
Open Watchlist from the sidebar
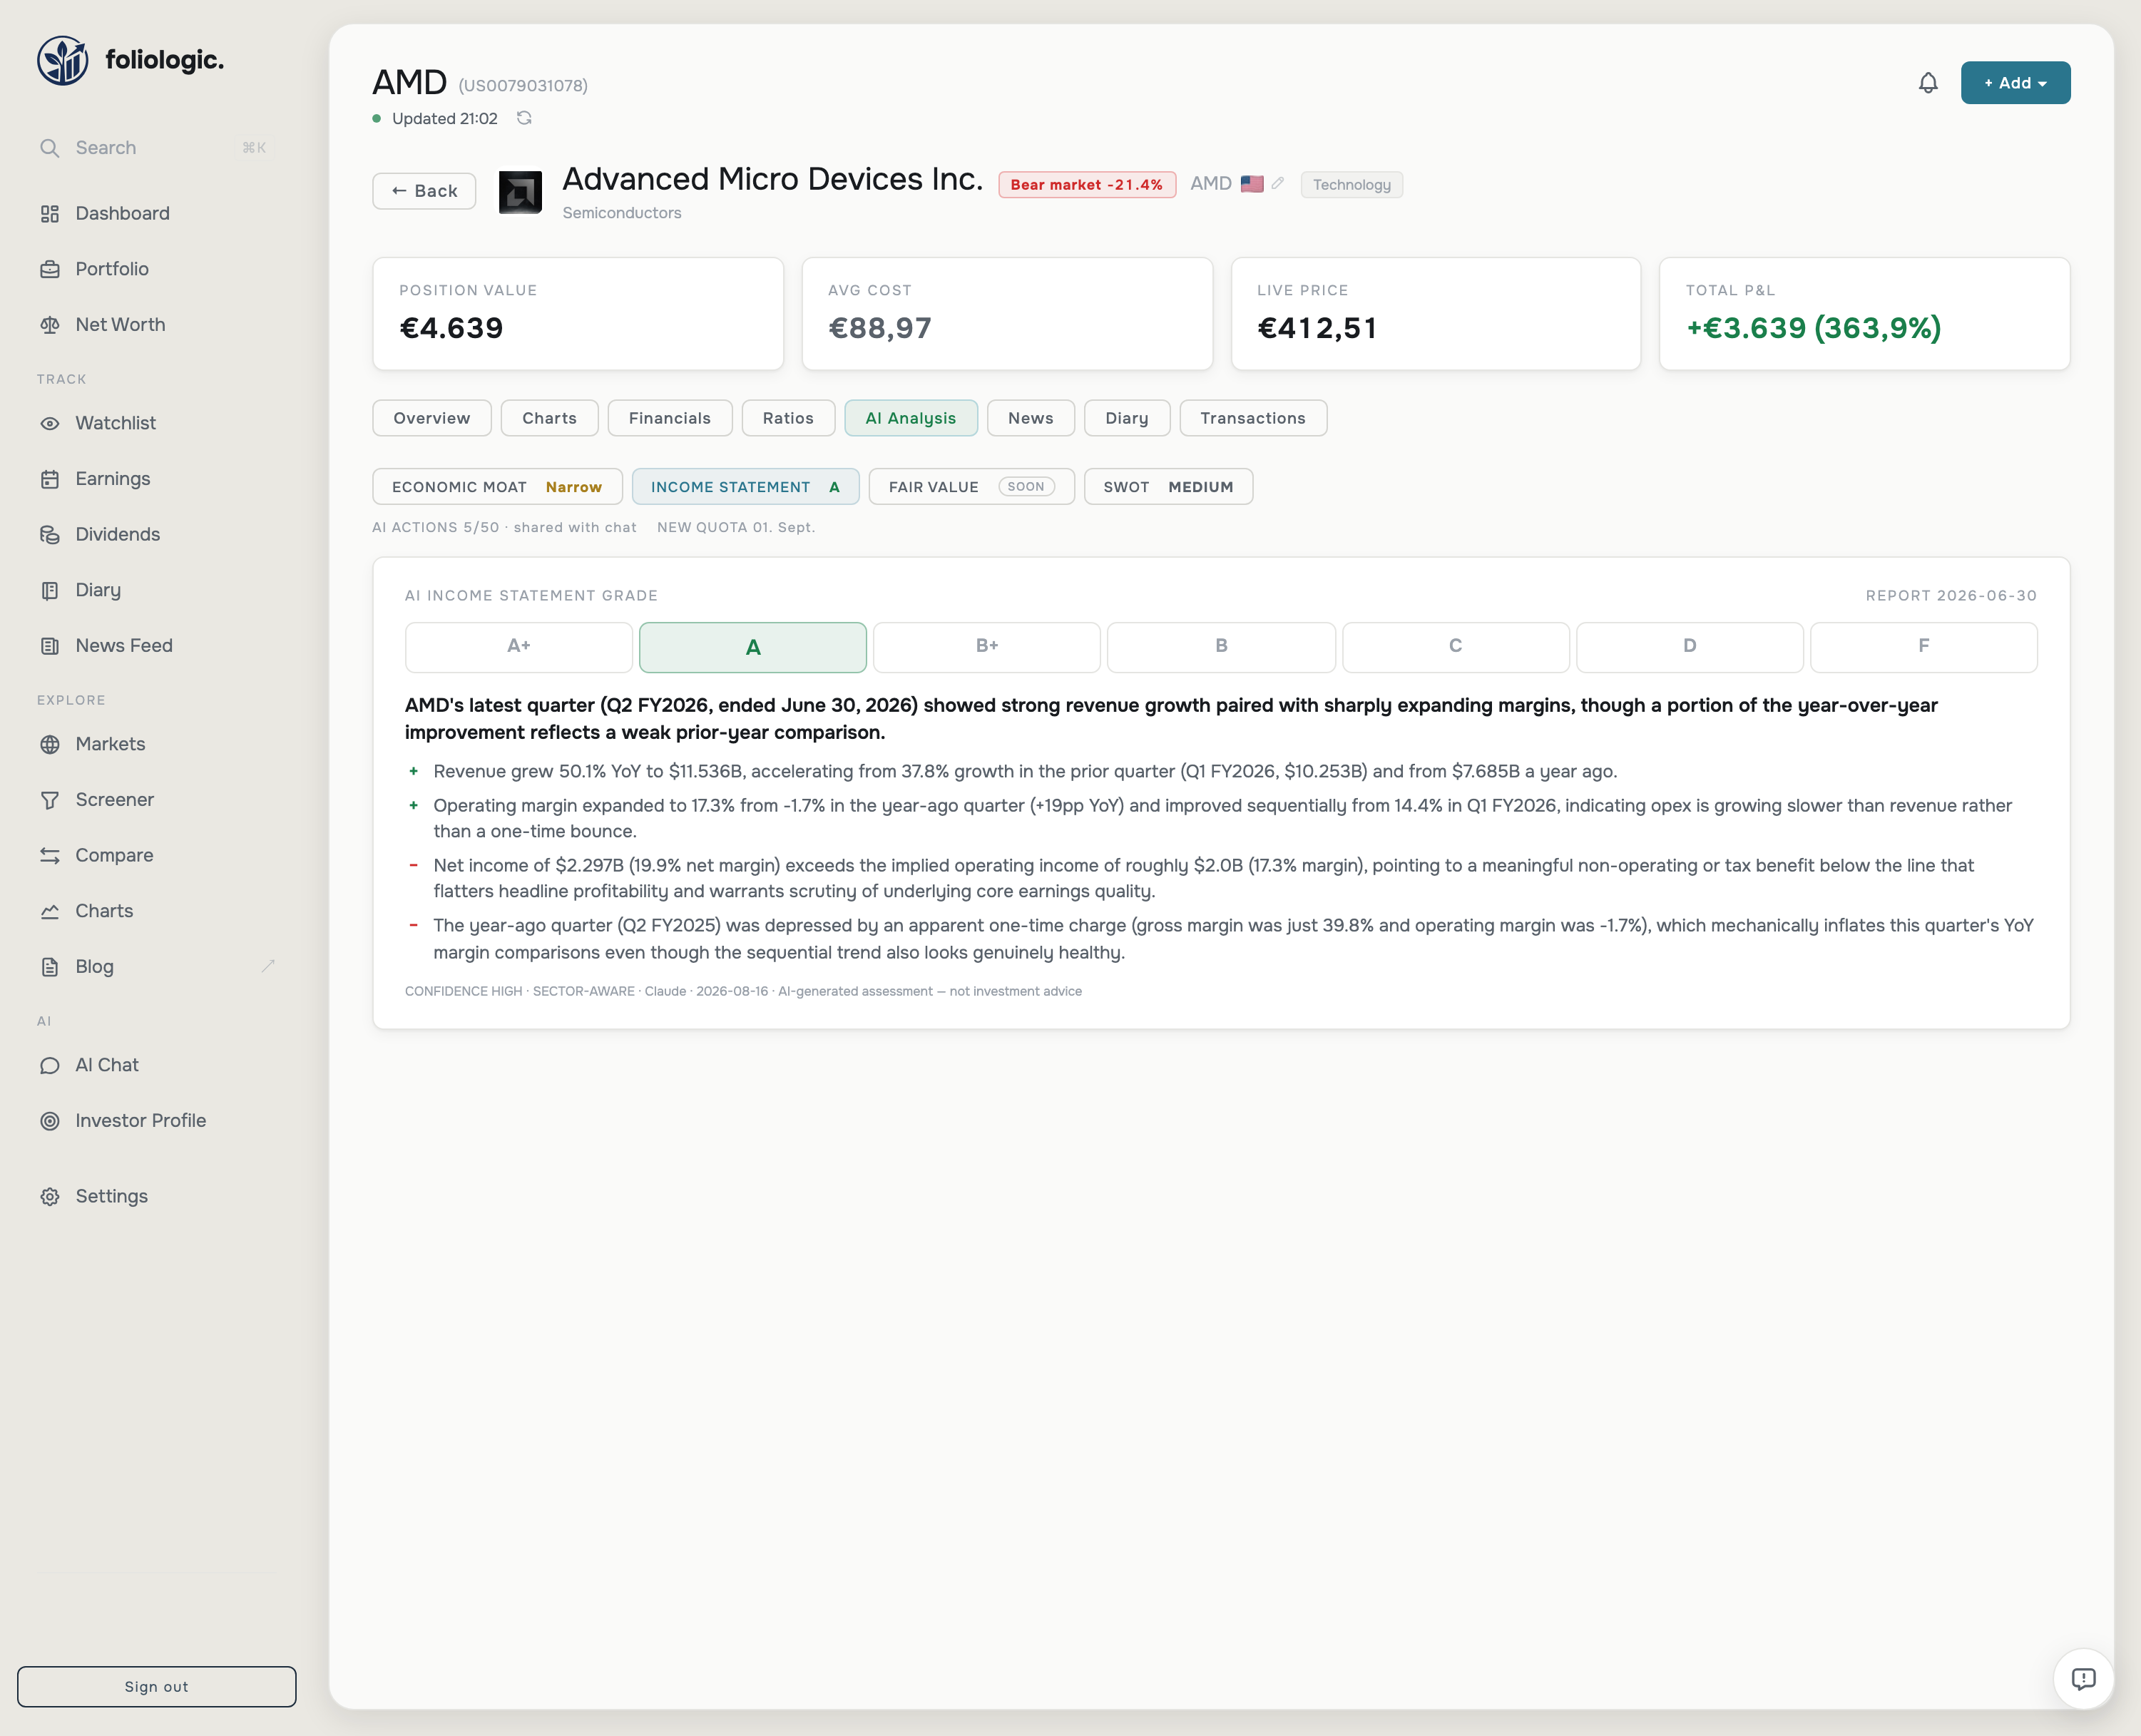click(x=156, y=423)
